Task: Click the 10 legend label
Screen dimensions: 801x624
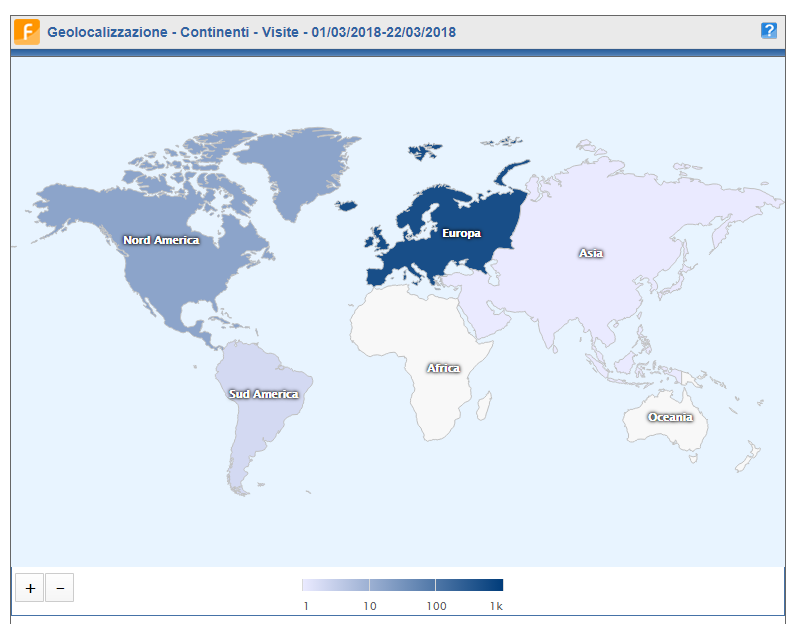Action: tap(369, 606)
